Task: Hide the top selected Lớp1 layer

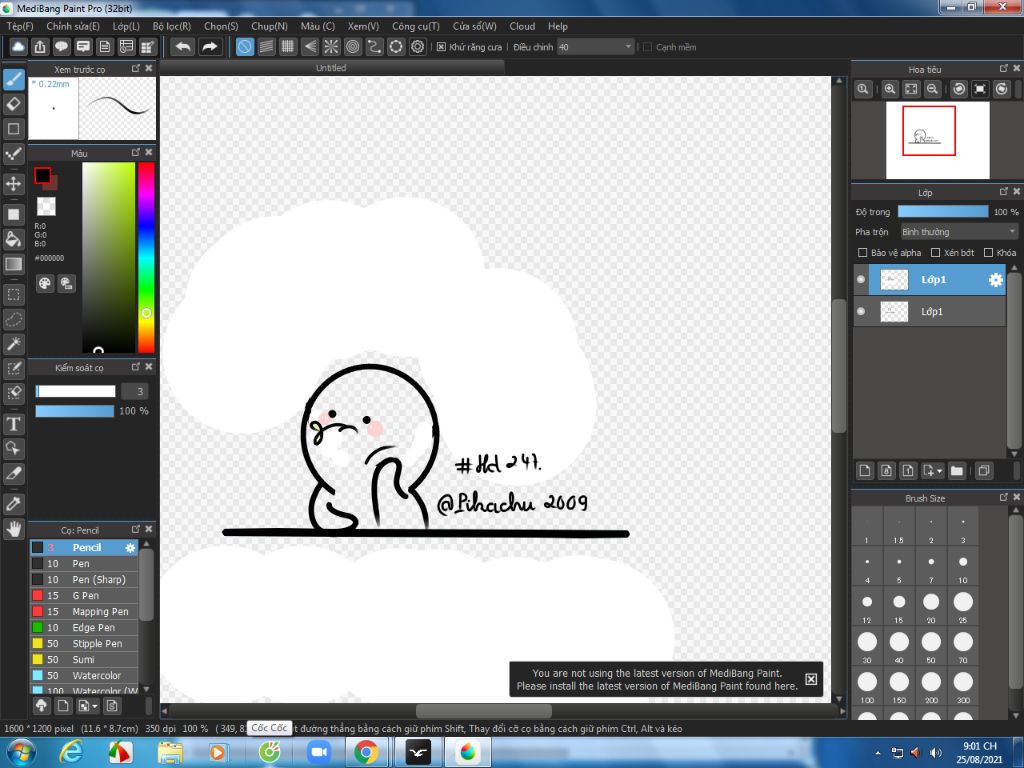Action: [861, 280]
